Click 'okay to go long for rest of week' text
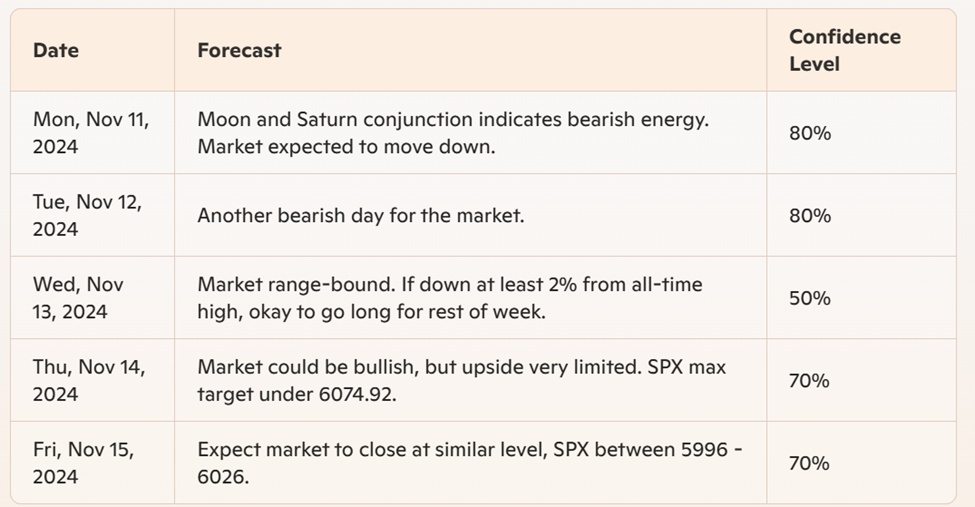Viewport: 975px width, 507px height. tap(397, 312)
